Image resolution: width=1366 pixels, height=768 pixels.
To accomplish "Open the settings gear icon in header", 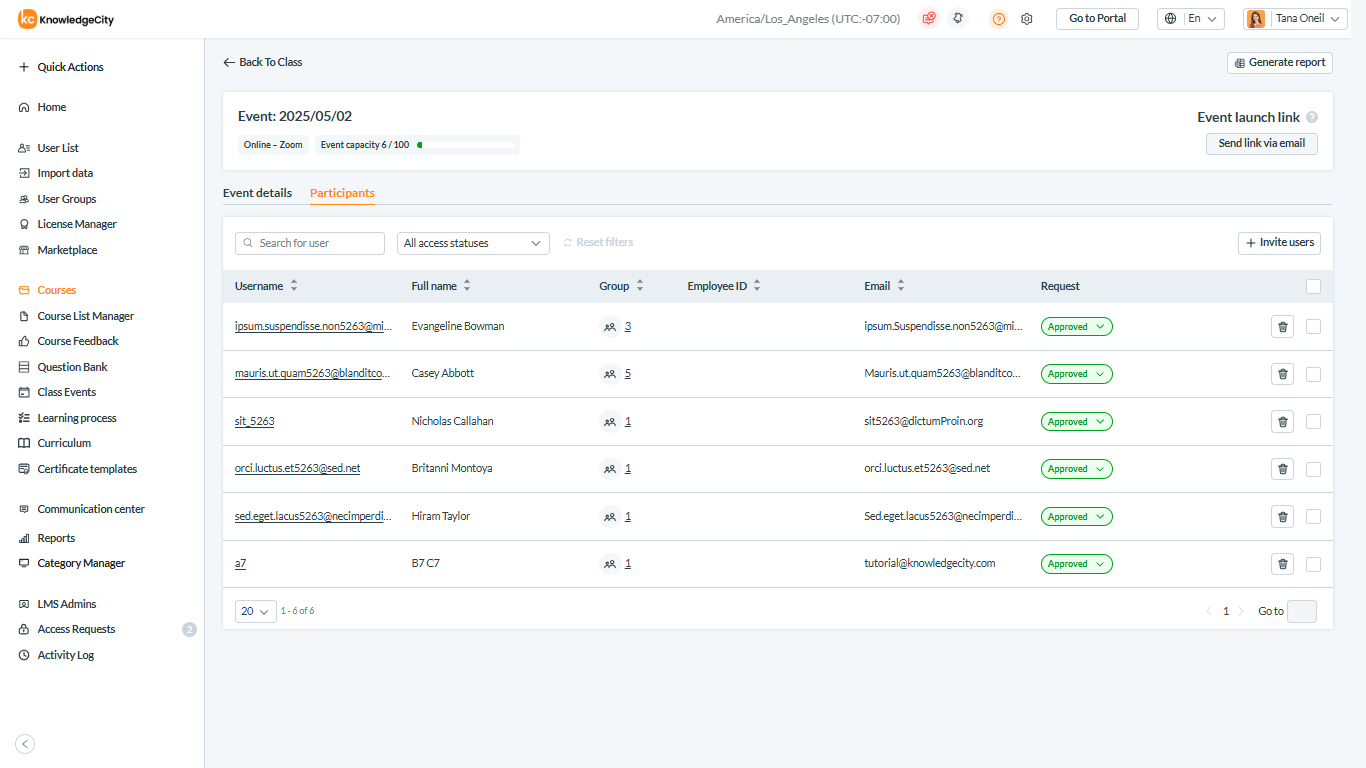I will pyautogui.click(x=1026, y=19).
